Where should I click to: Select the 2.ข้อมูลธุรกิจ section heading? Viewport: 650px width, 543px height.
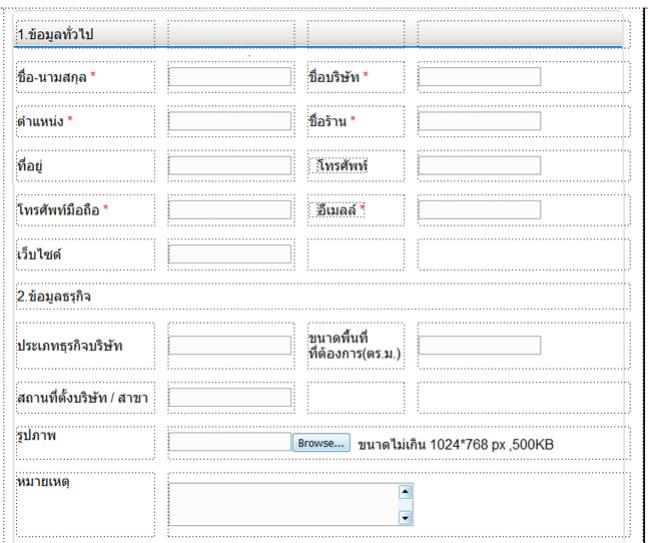pyautogui.click(x=53, y=296)
